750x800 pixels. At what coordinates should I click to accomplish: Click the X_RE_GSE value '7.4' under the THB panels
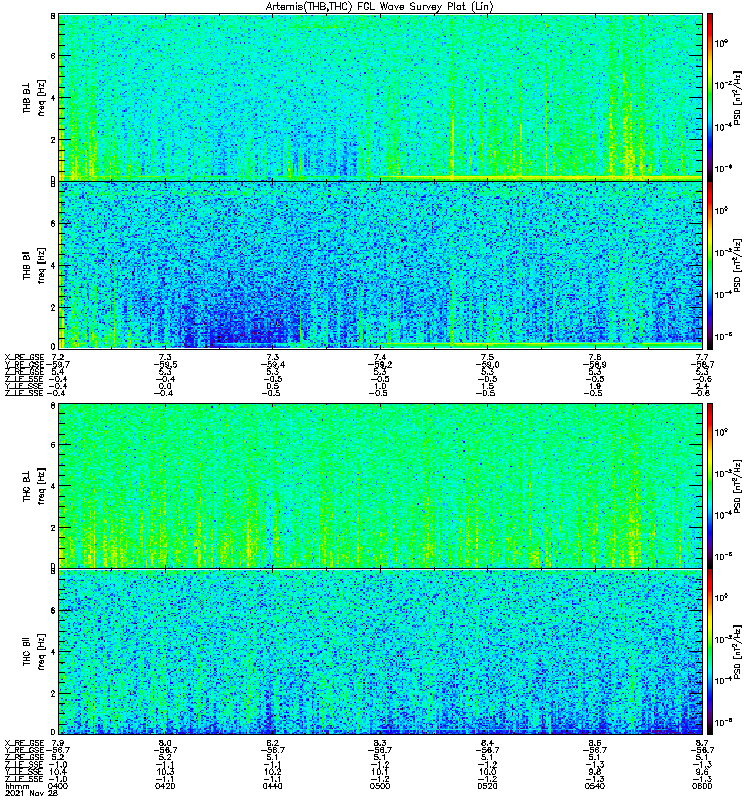click(x=380, y=357)
